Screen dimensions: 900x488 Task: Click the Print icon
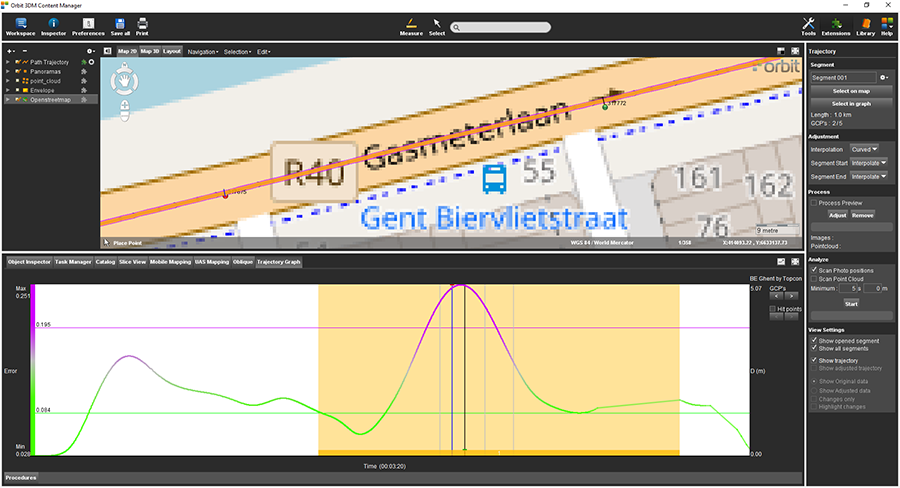point(142,26)
